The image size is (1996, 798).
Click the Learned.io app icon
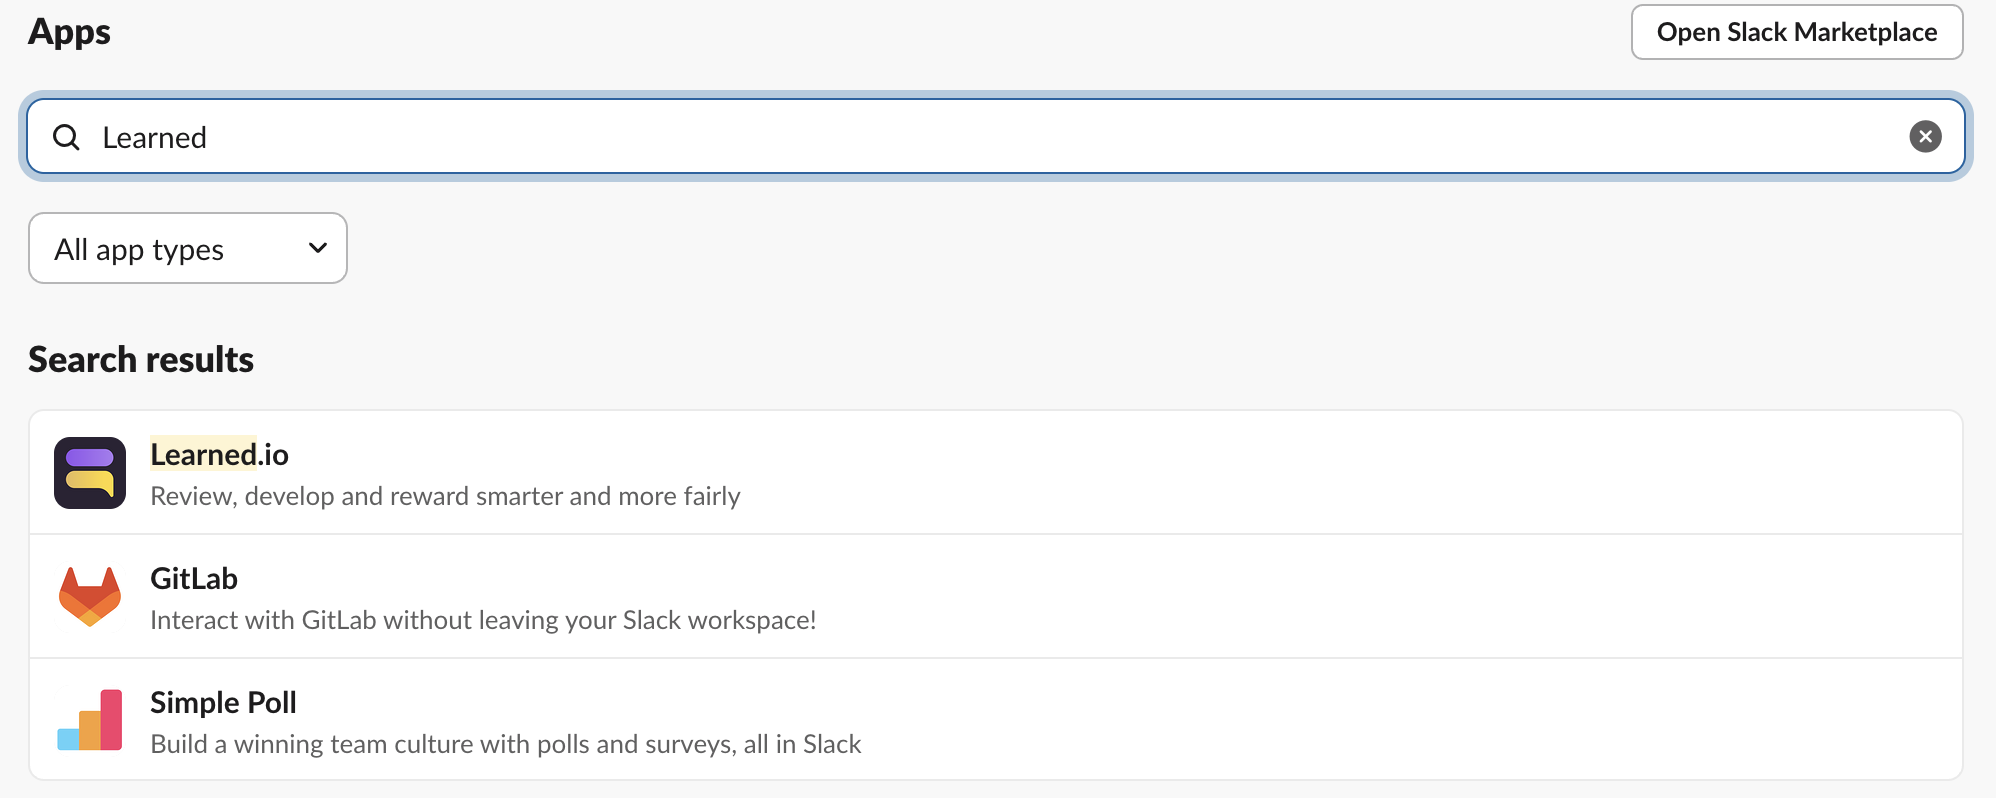click(x=90, y=473)
